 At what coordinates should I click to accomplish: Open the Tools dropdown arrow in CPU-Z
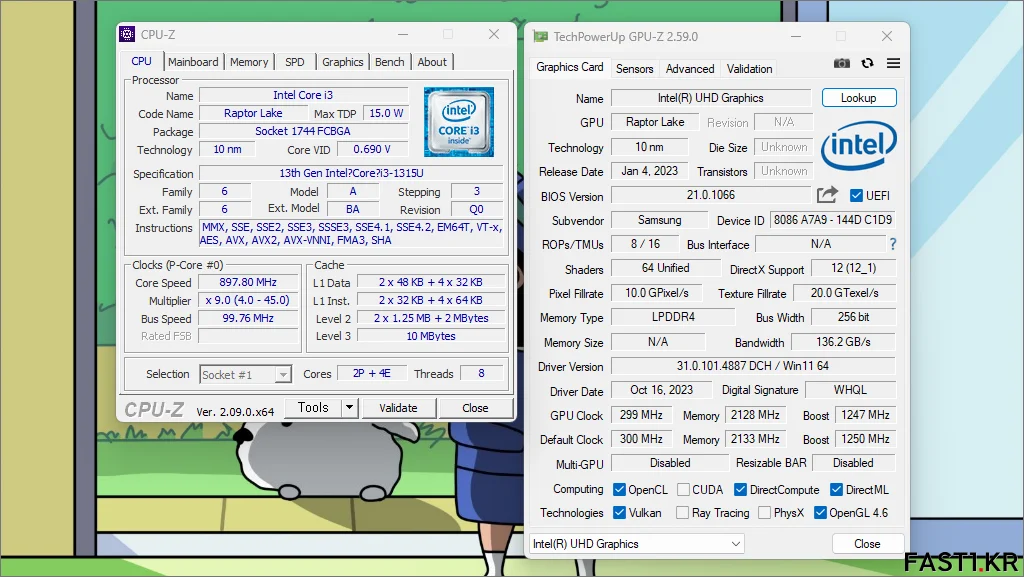tap(349, 407)
